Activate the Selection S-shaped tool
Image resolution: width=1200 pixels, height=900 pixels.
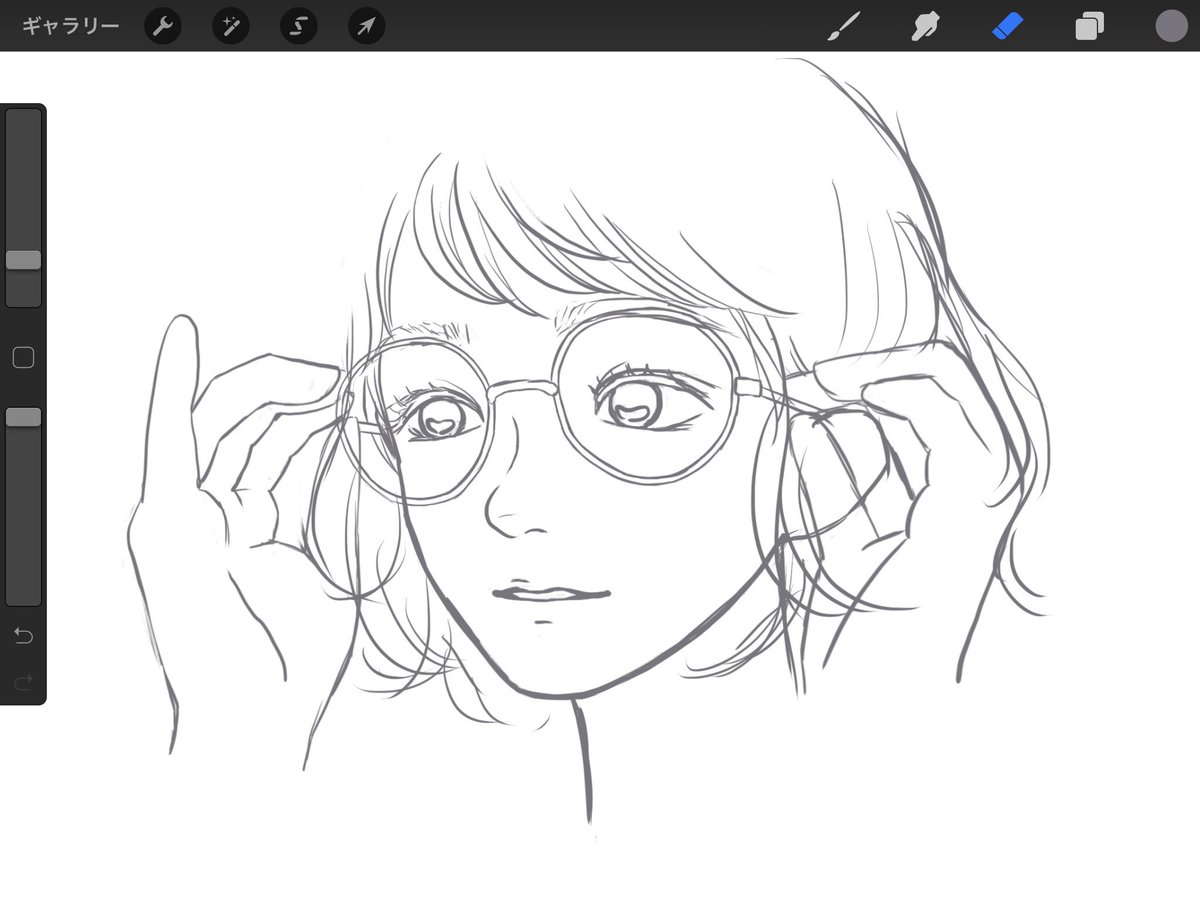pos(298,26)
